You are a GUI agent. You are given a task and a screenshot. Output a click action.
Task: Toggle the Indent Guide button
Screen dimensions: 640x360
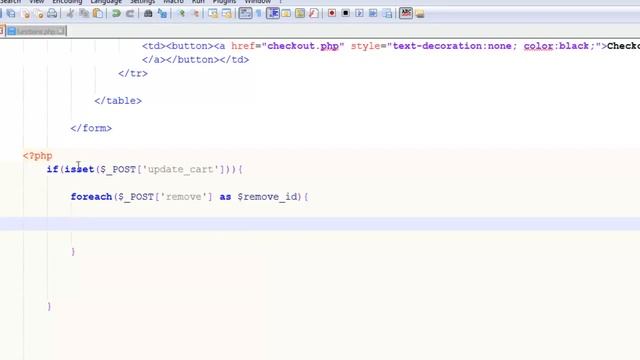click(x=273, y=13)
